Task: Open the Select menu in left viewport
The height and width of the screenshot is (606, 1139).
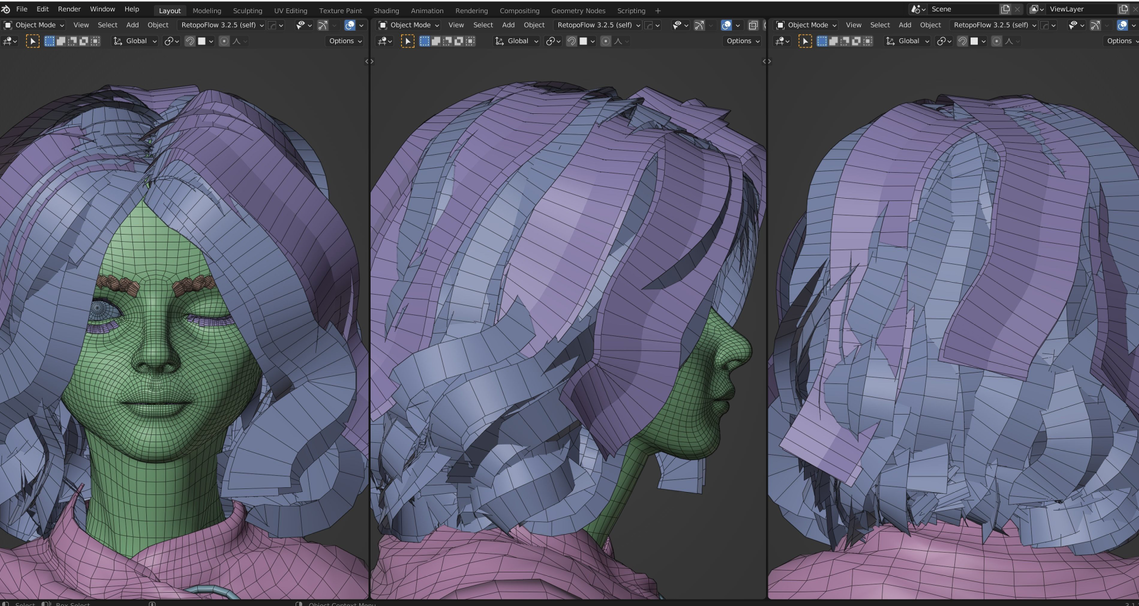Action: click(x=108, y=25)
